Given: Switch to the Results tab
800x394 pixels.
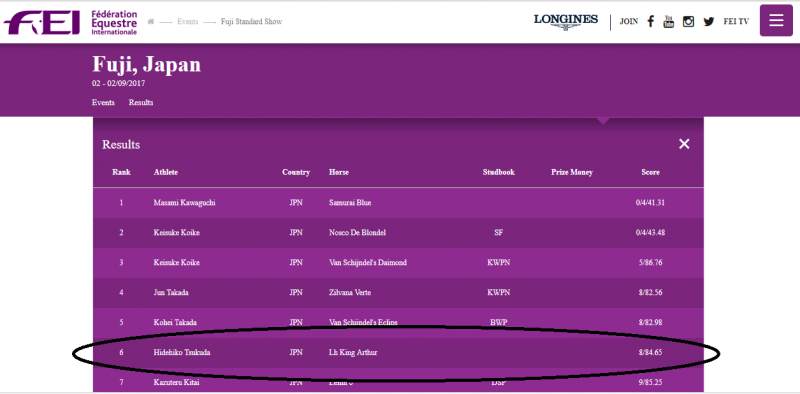Looking at the screenshot, I should [x=141, y=103].
